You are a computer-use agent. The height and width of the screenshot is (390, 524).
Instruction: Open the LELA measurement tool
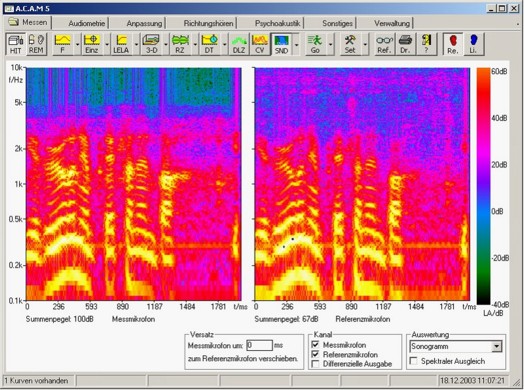121,44
